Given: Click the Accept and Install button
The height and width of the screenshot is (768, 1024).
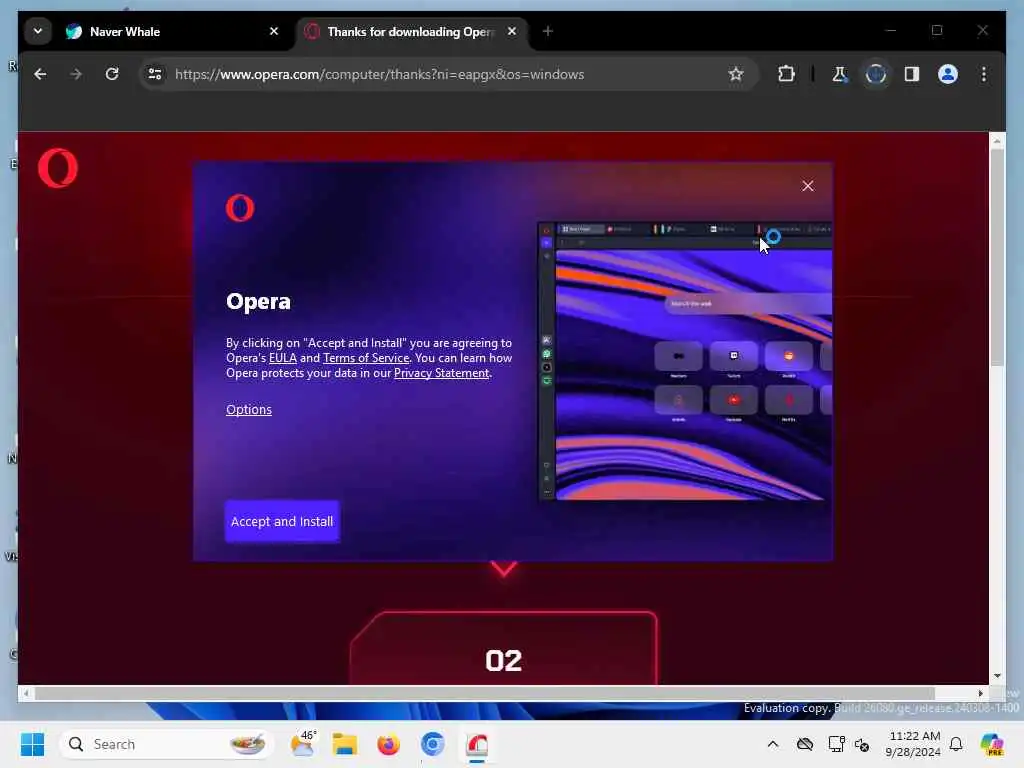Looking at the screenshot, I should coord(282,521).
